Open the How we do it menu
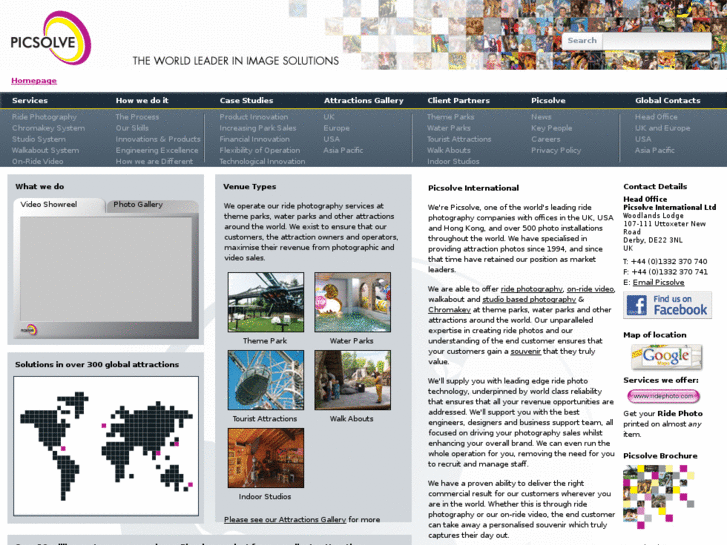This screenshot has height=545, width=727. click(x=142, y=100)
